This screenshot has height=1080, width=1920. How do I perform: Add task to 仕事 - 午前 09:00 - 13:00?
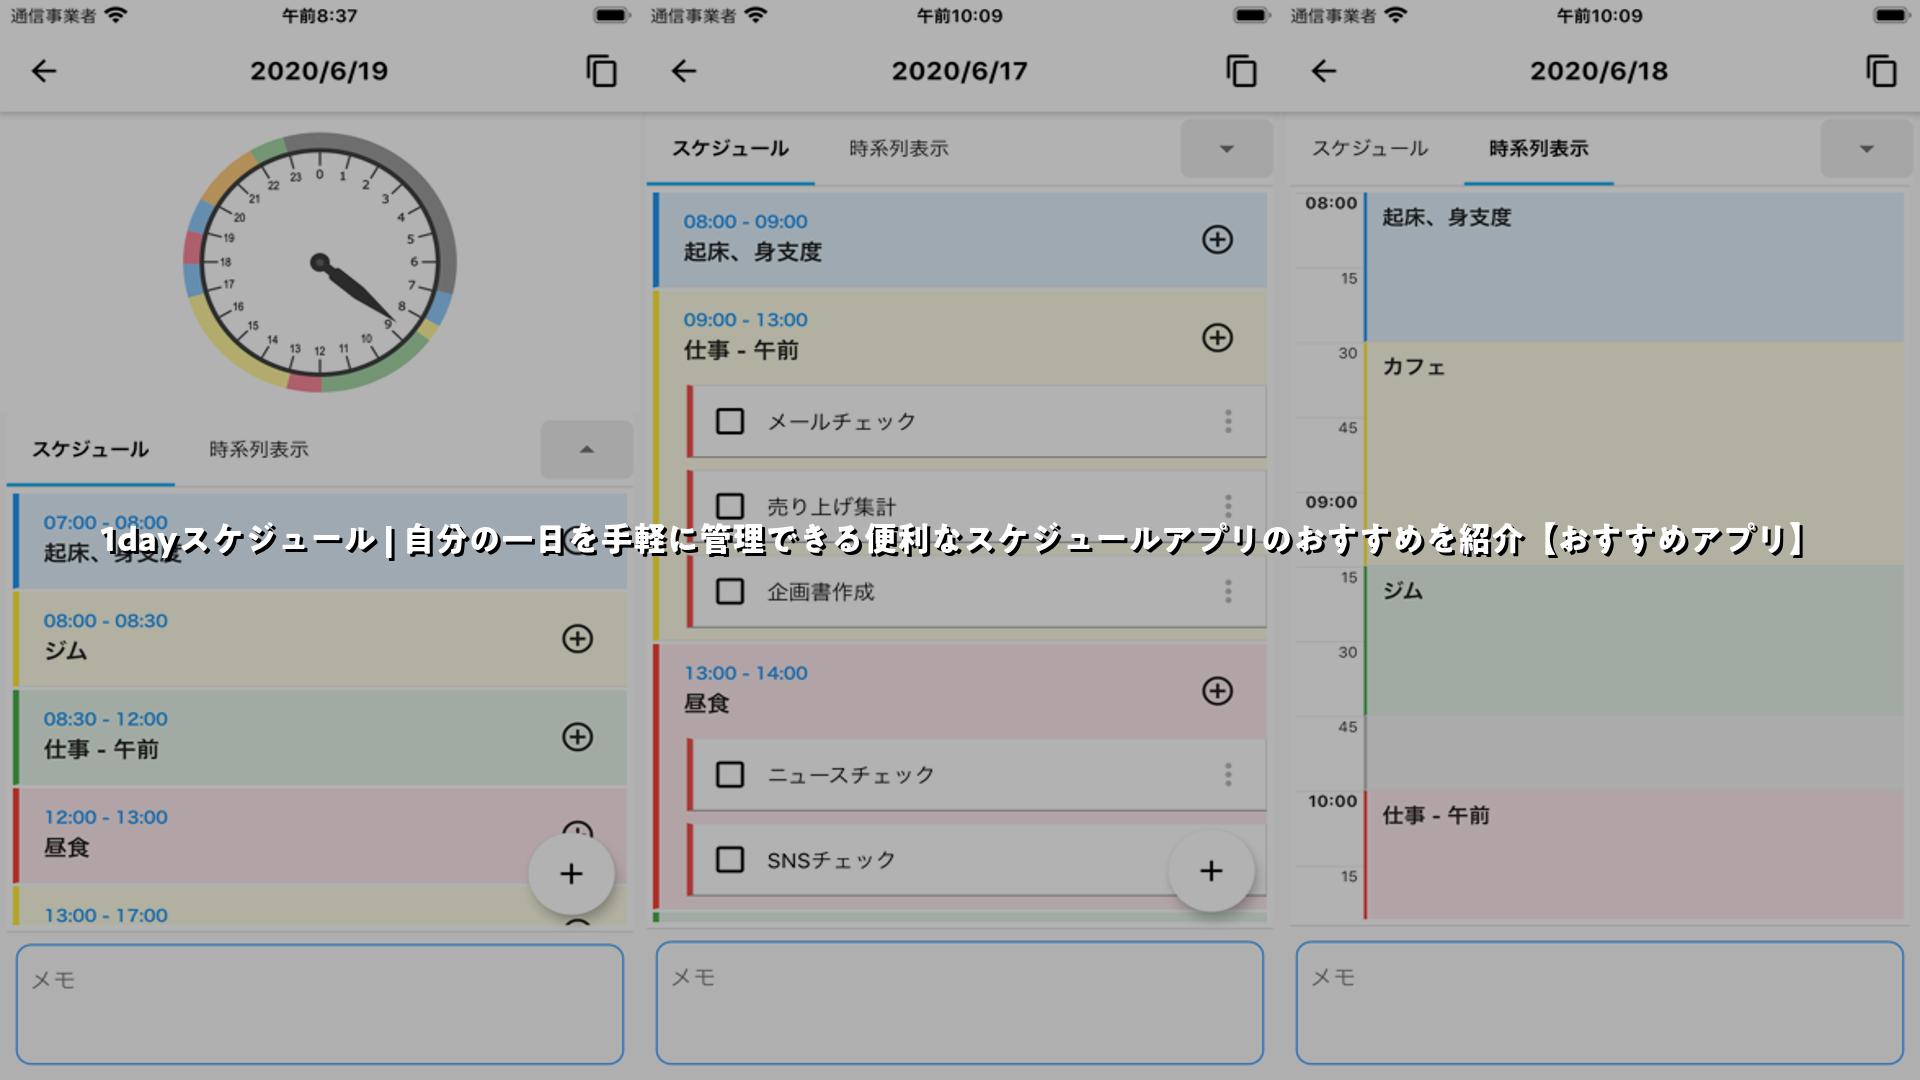click(x=1217, y=338)
